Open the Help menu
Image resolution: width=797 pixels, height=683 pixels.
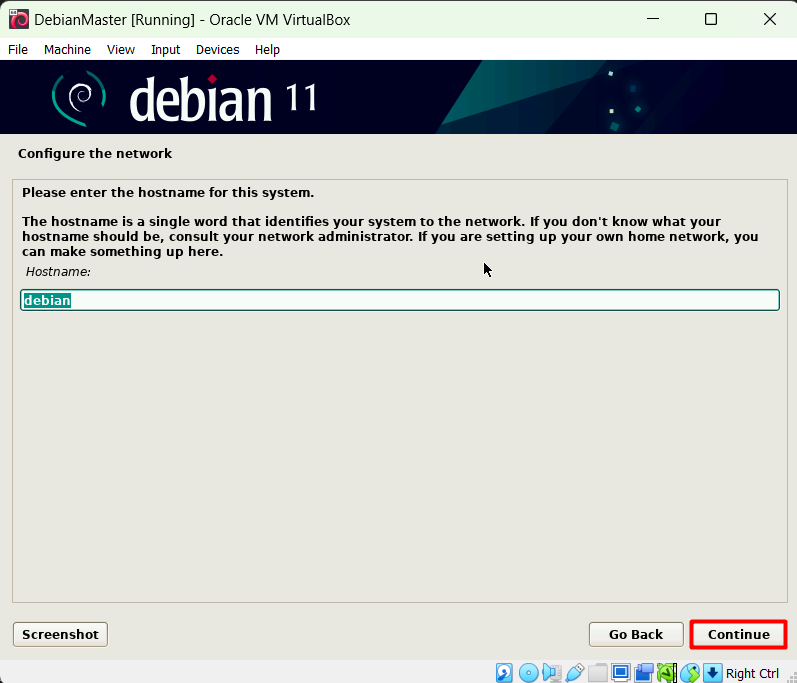[x=267, y=50]
